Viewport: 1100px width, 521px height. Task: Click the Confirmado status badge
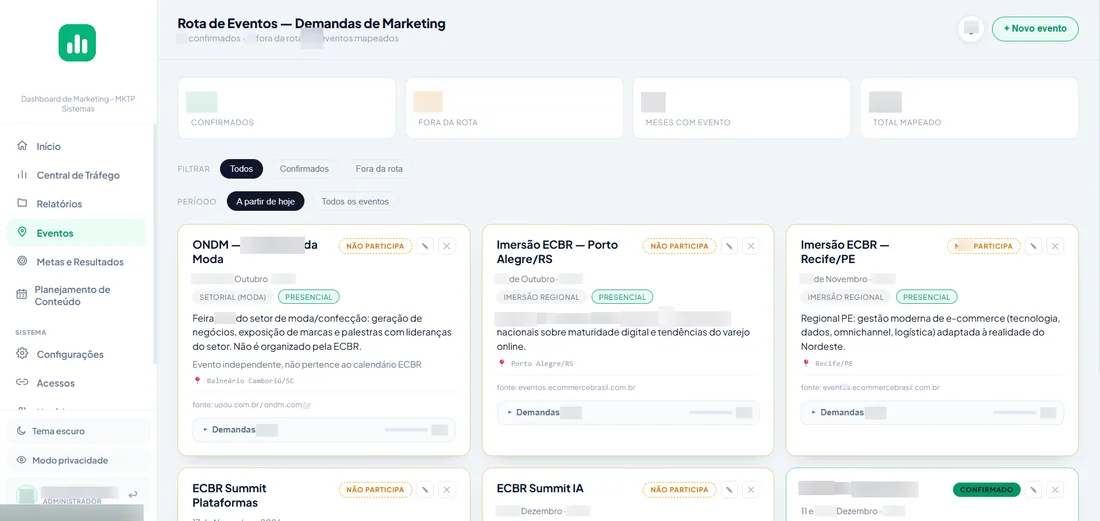[986, 489]
